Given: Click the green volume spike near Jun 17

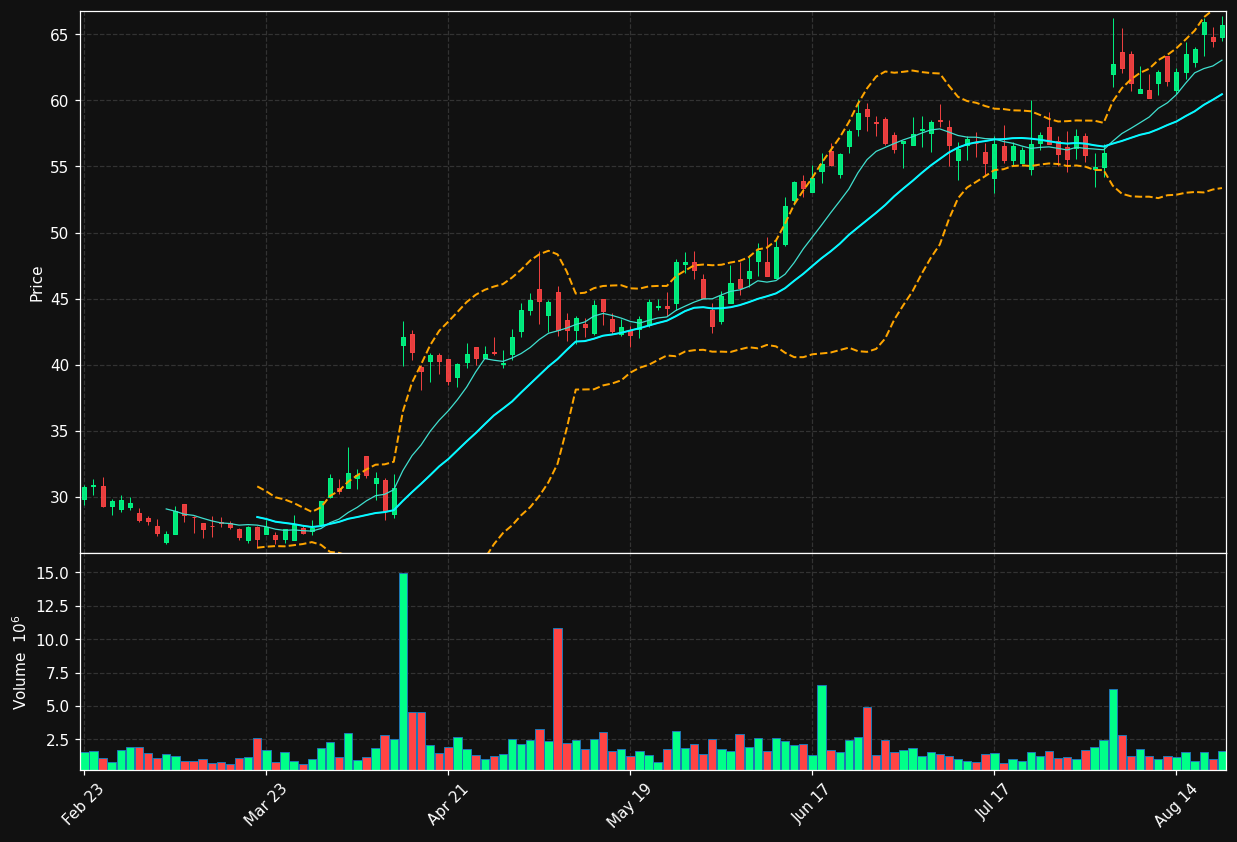Looking at the screenshot, I should click(x=822, y=727).
